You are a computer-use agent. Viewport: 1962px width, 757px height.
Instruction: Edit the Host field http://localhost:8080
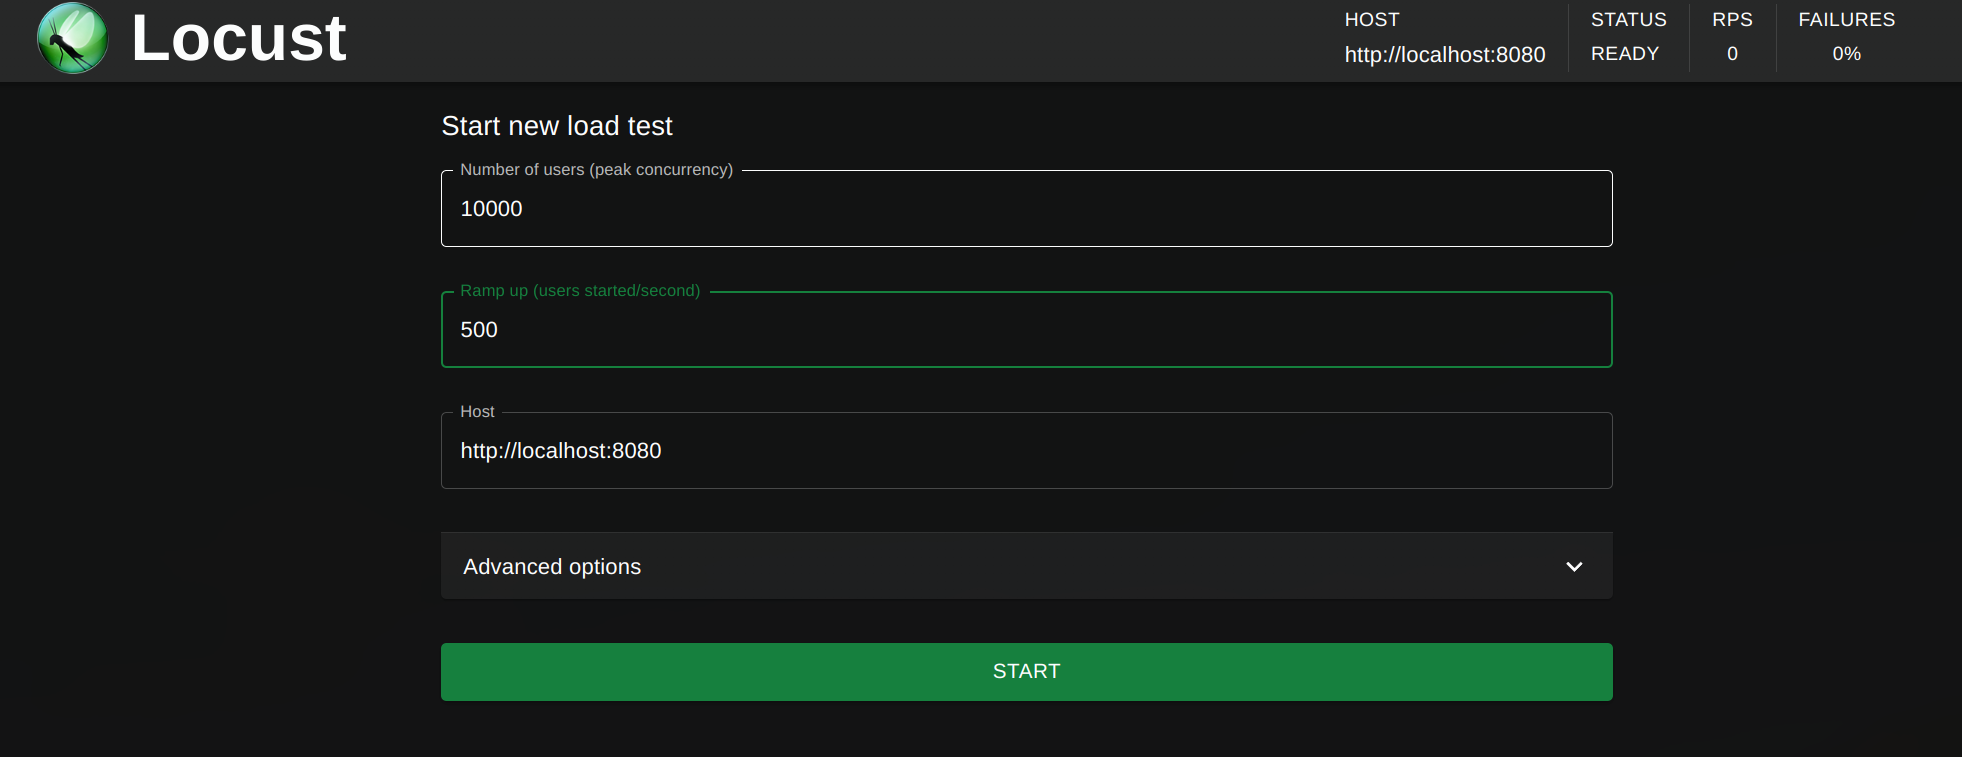pyautogui.click(x=1026, y=451)
